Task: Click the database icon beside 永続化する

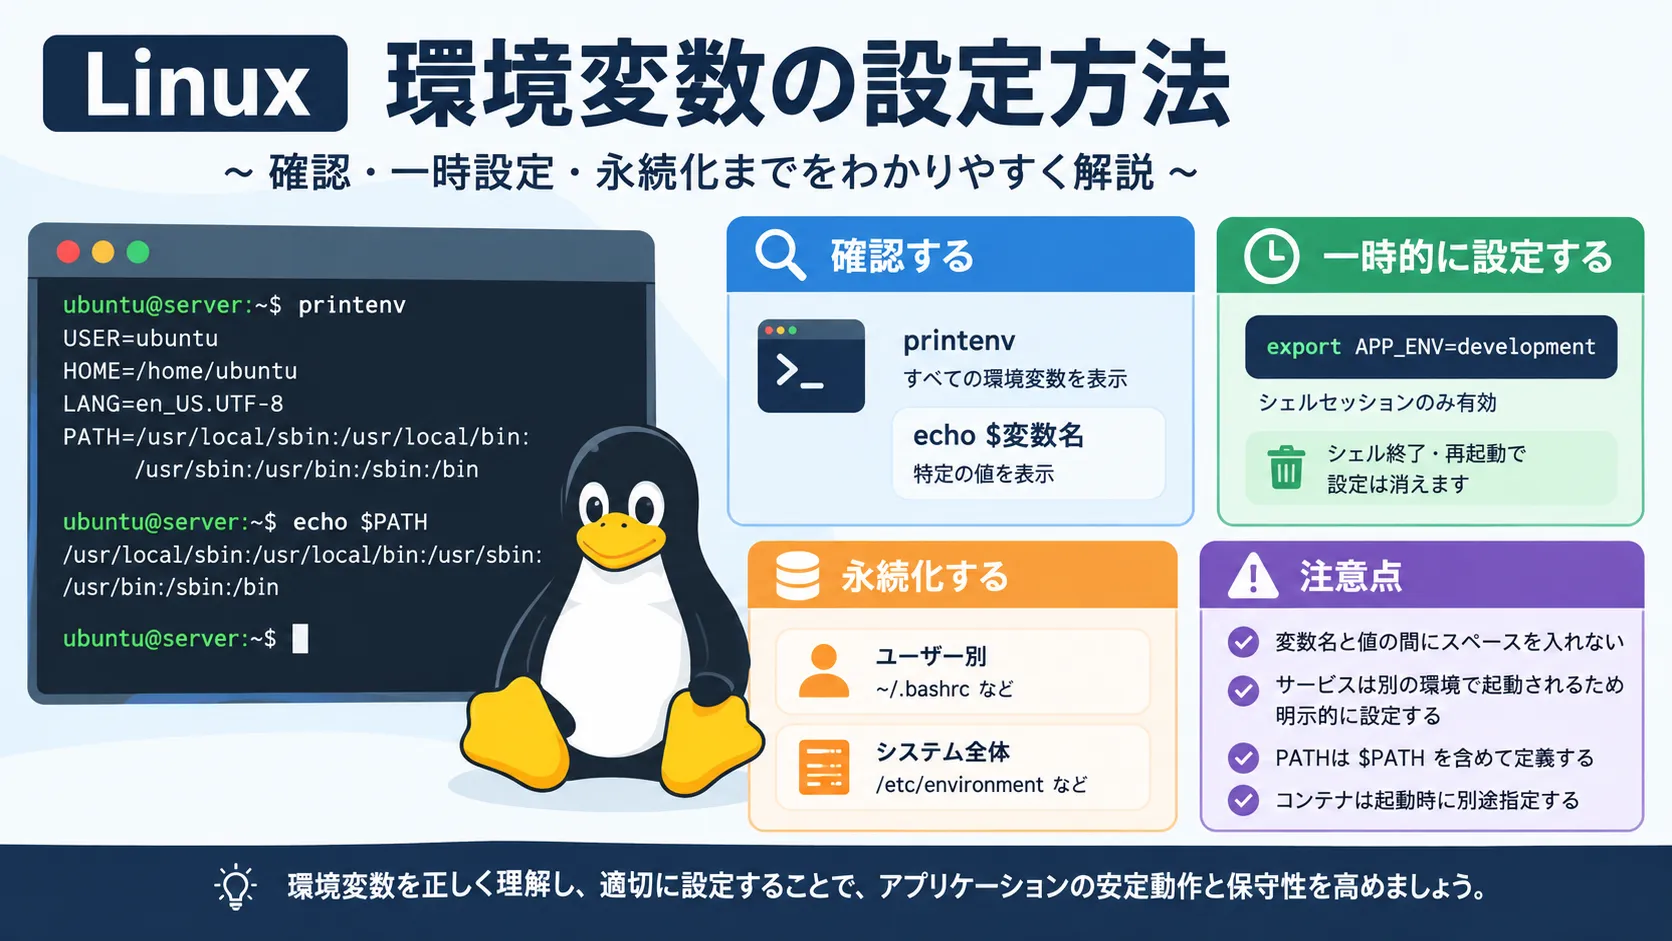Action: click(x=797, y=576)
